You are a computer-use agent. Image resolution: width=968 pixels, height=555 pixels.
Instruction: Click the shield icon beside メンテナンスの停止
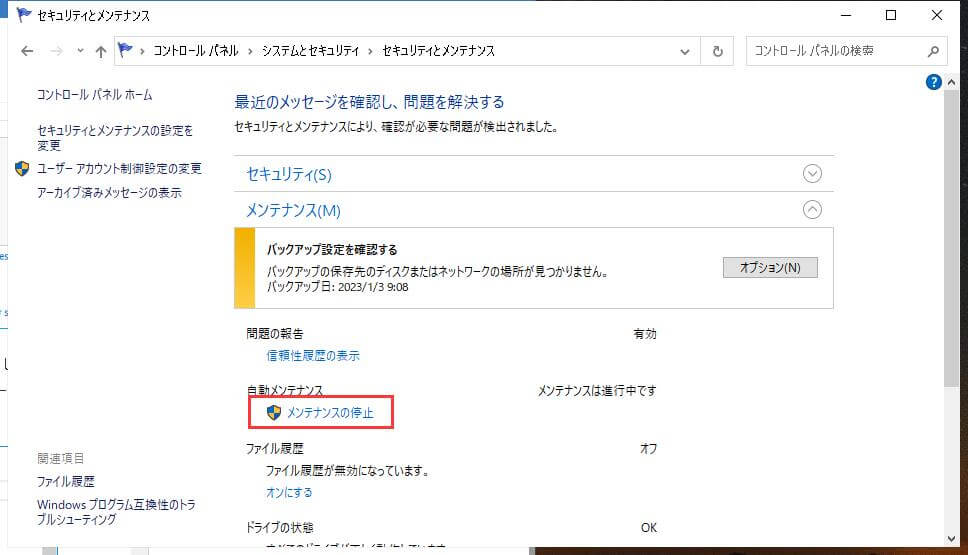[x=273, y=412]
